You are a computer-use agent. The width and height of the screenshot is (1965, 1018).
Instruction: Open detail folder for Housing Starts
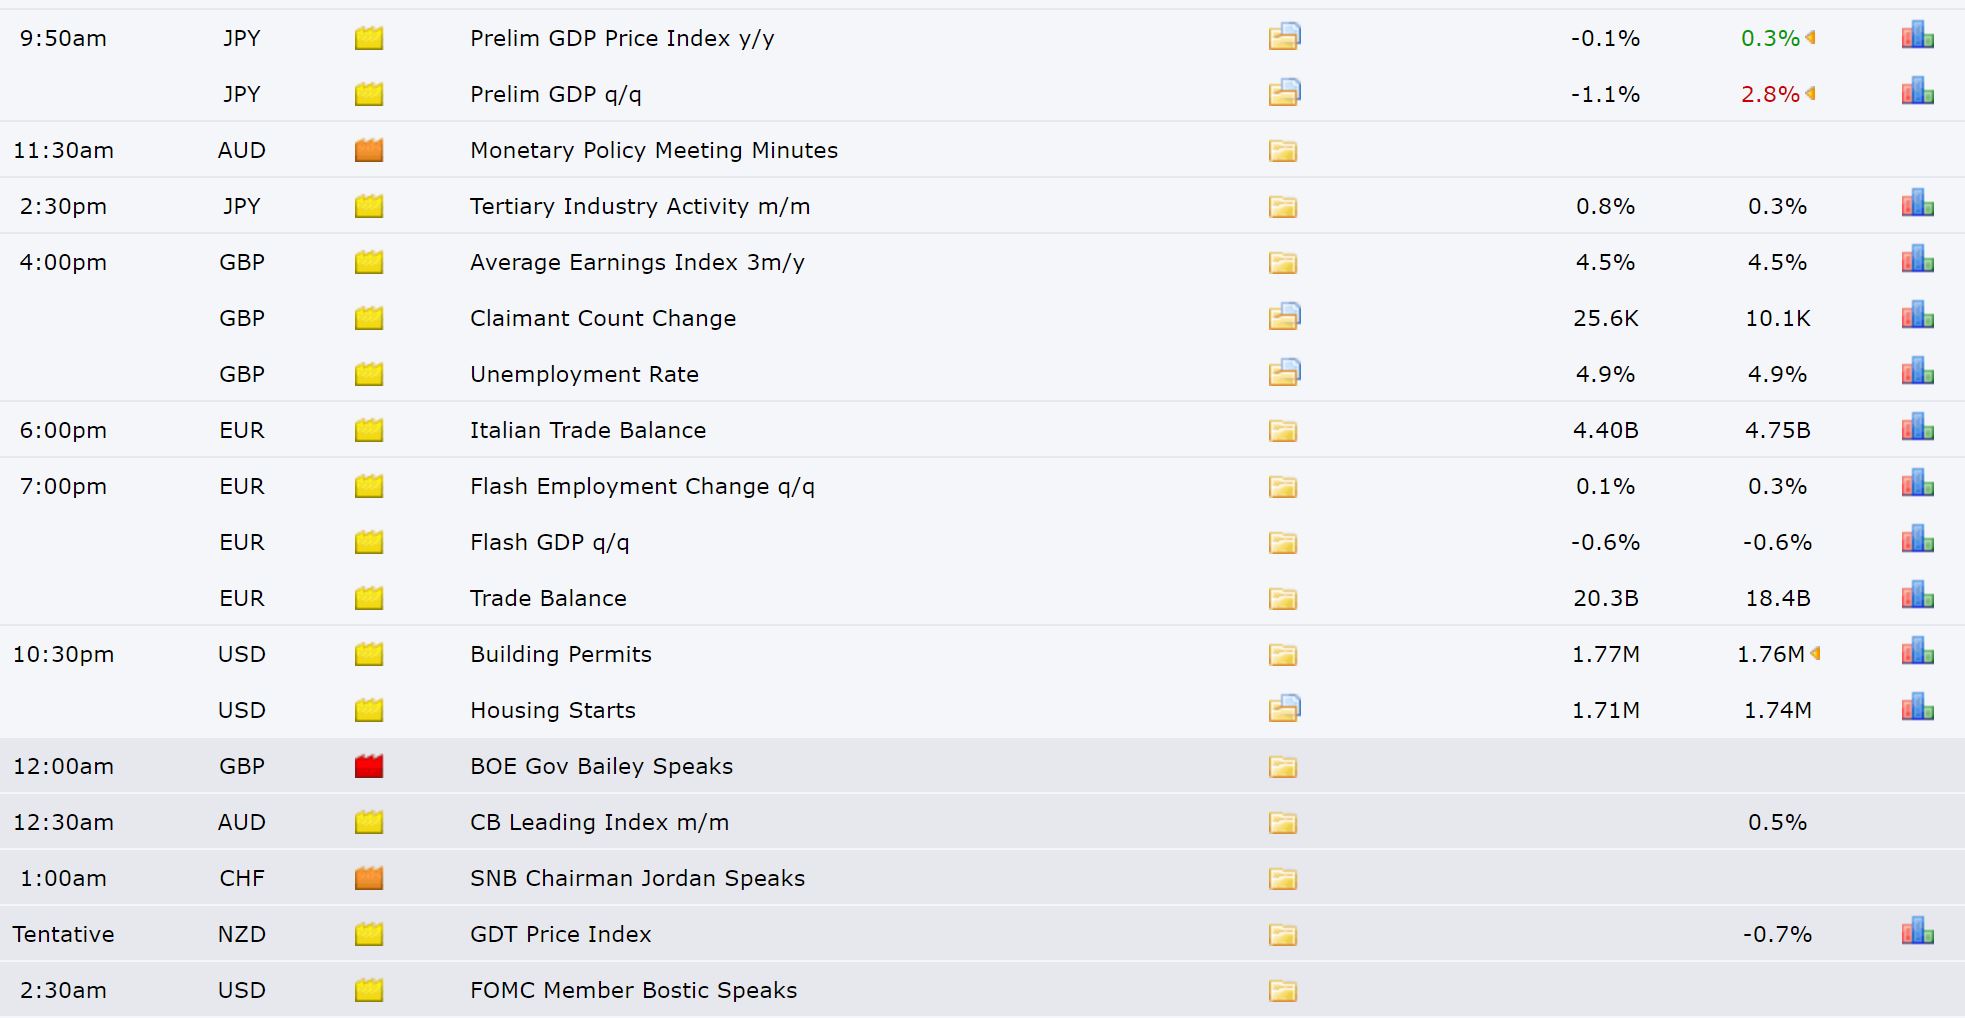pyautogui.click(x=1284, y=709)
